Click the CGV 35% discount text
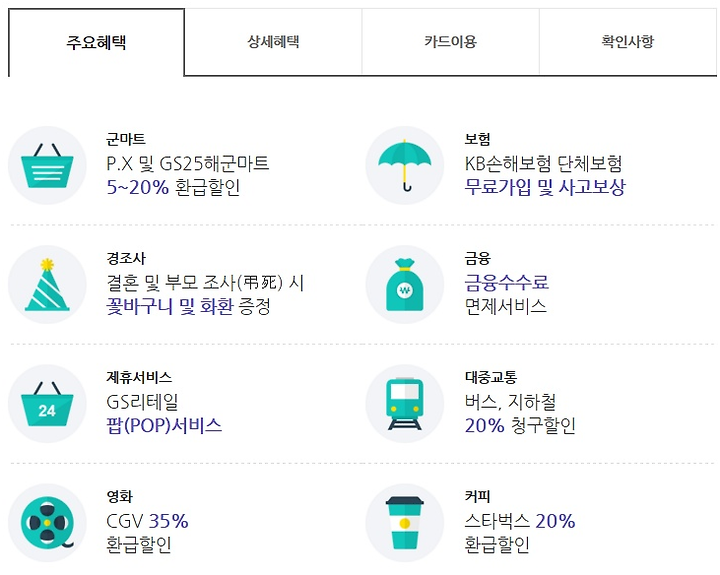The image size is (720, 575). 147,521
